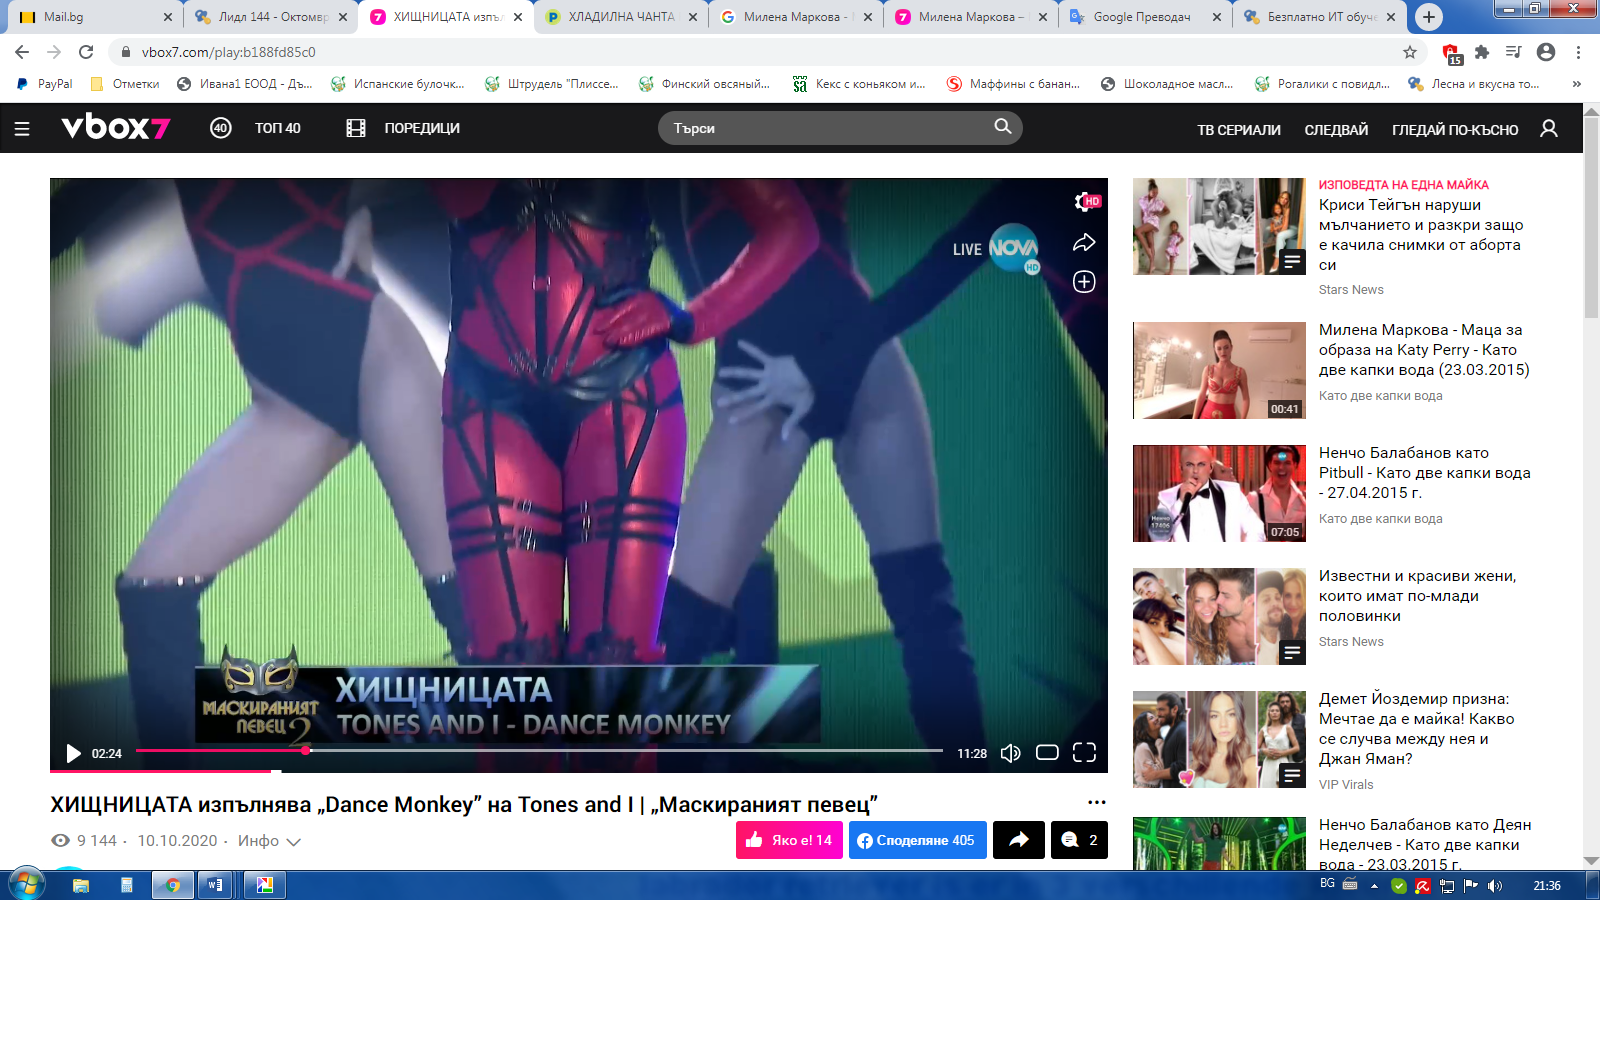The image size is (1600, 1060).
Task: Open video quality HD settings gear
Action: click(x=1086, y=202)
